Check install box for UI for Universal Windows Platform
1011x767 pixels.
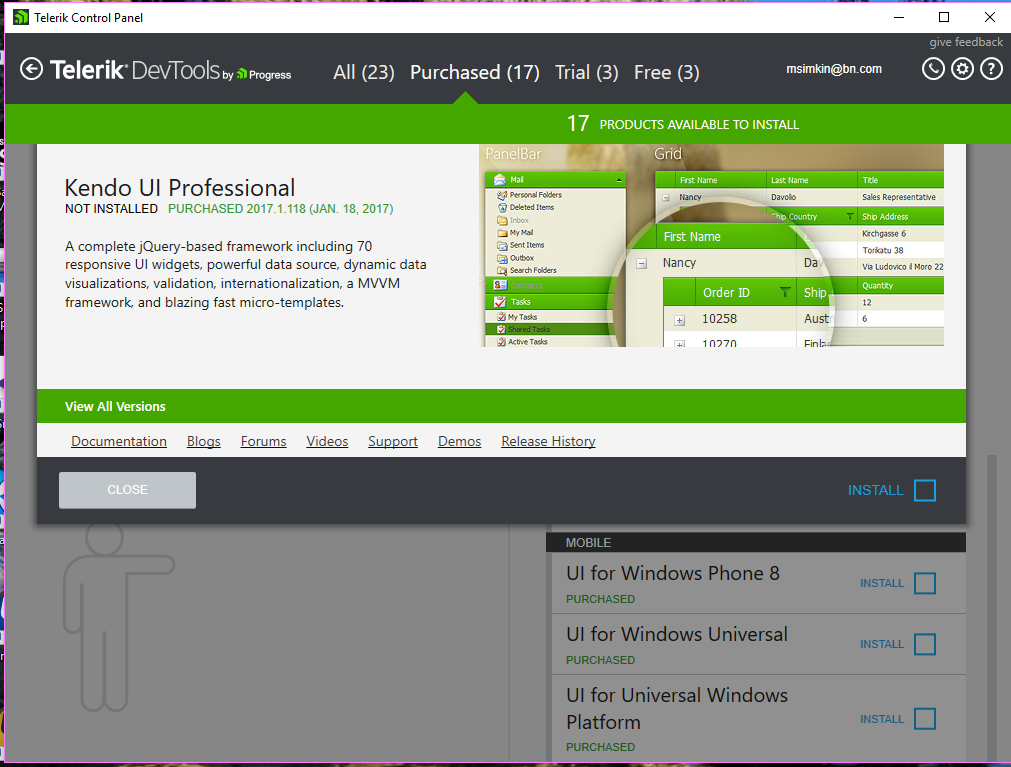925,719
